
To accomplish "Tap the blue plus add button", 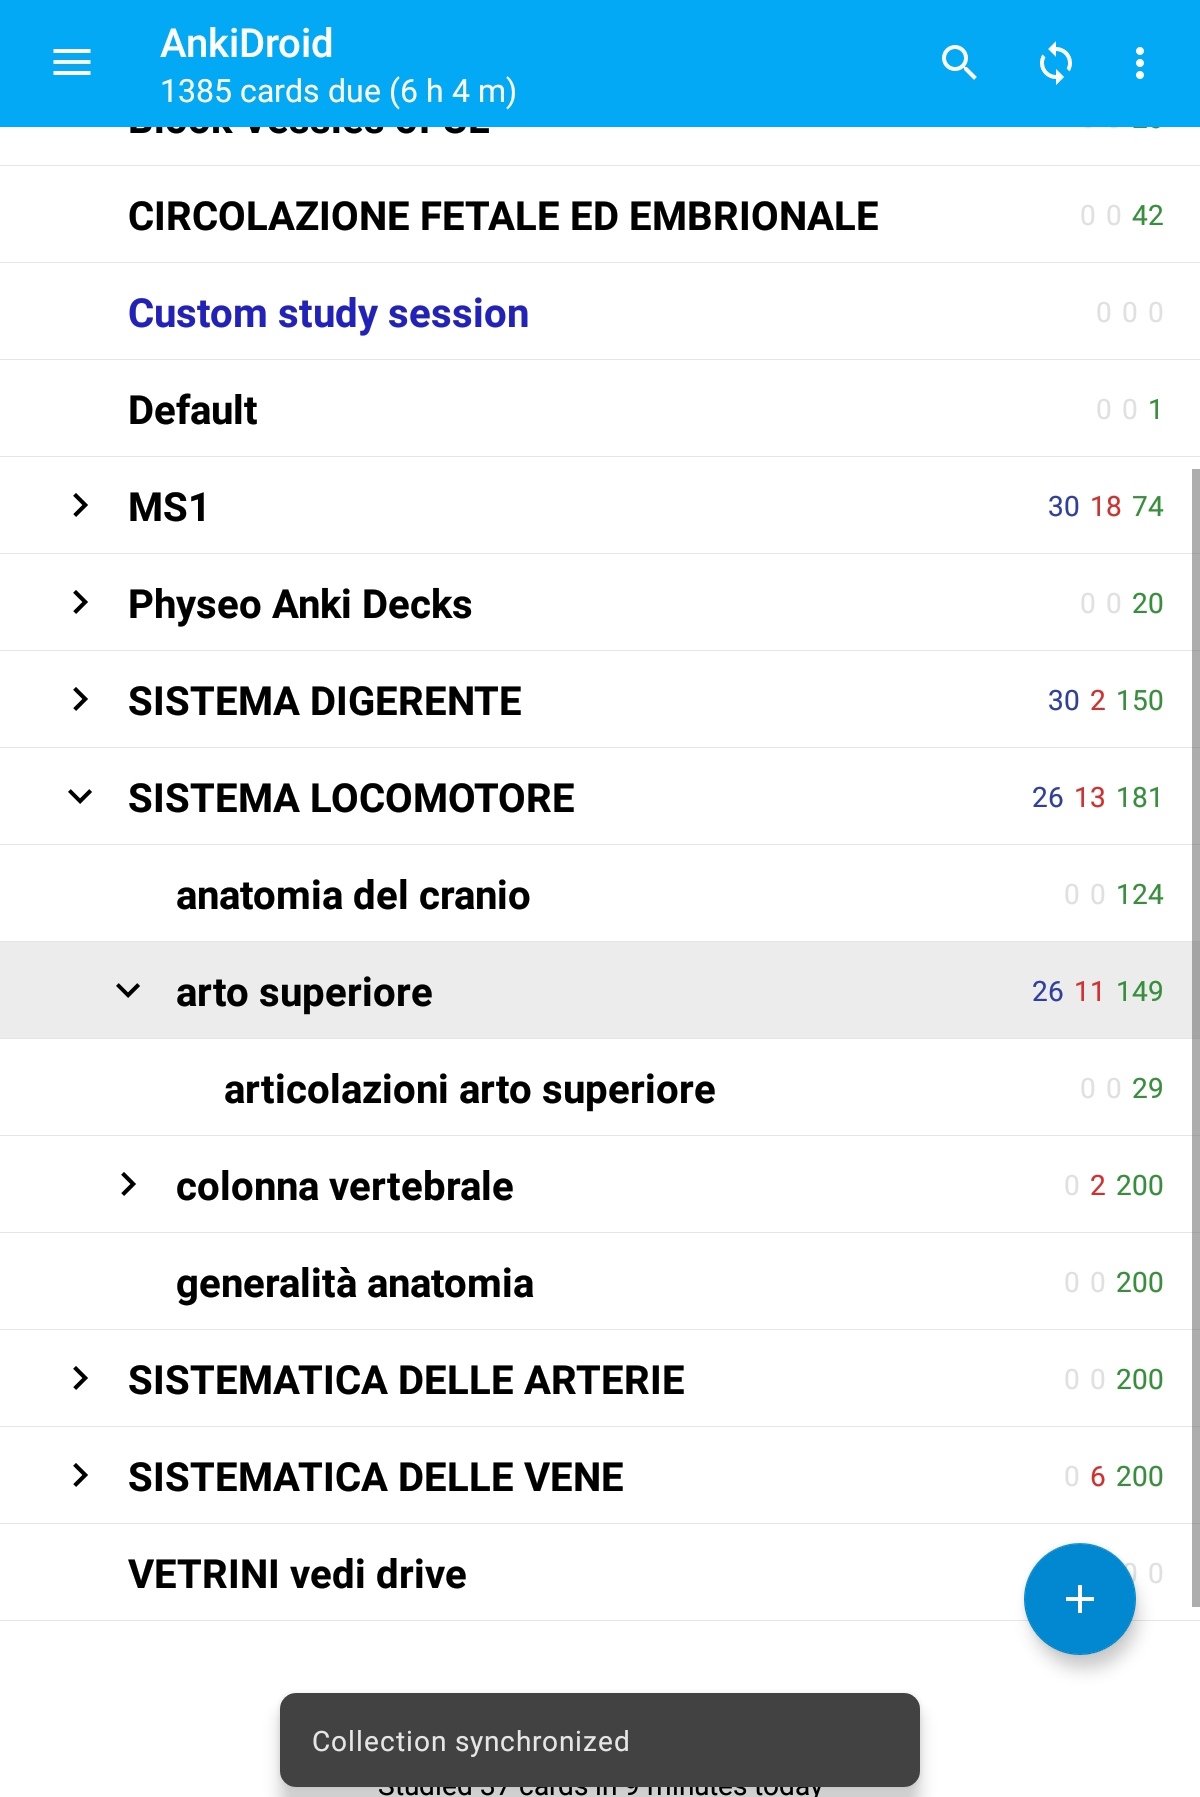I will tap(1079, 1598).
